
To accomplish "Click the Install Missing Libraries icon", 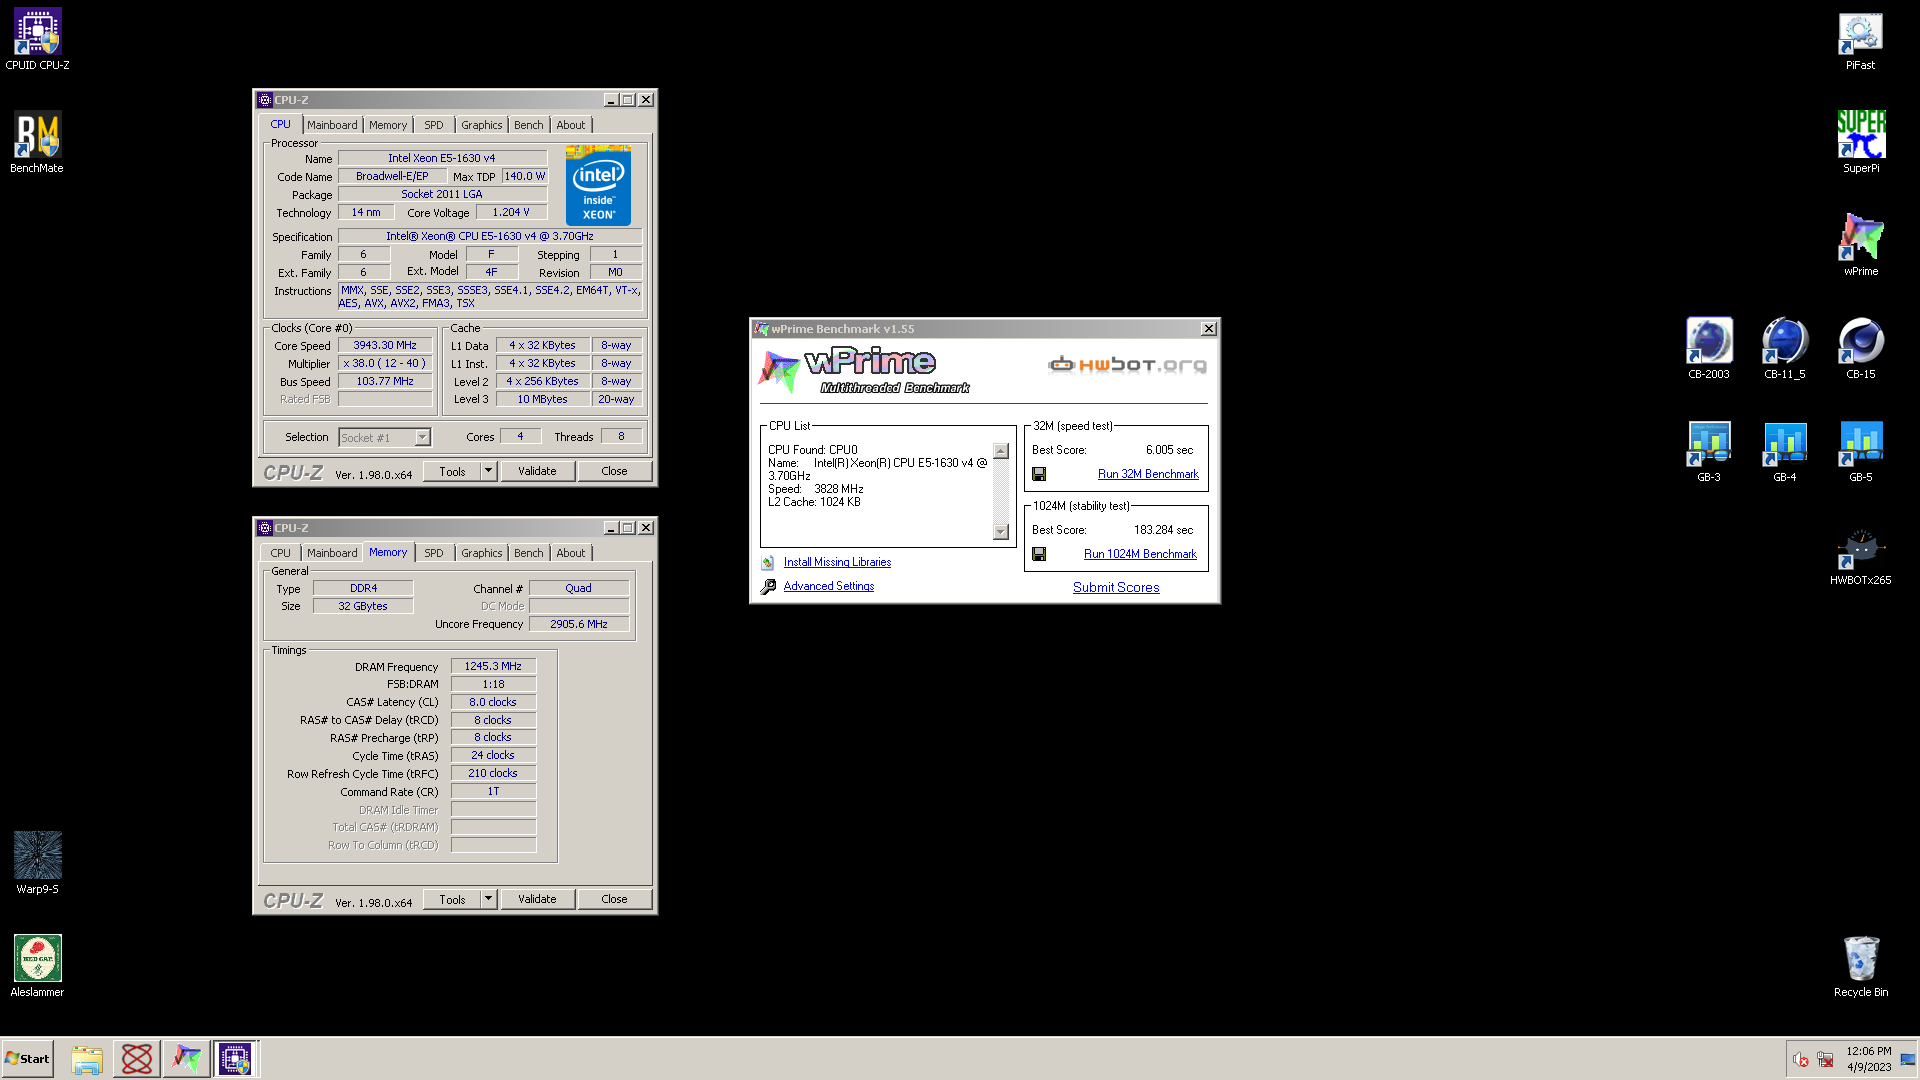I will coord(768,563).
